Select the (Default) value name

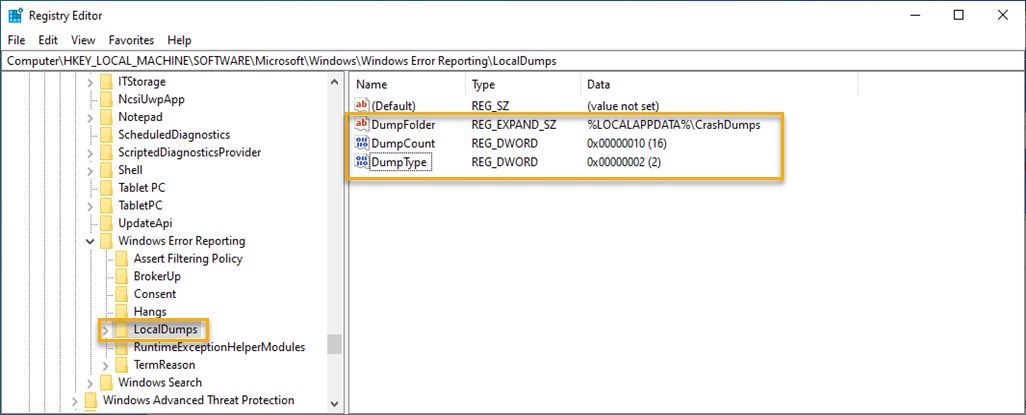click(393, 105)
